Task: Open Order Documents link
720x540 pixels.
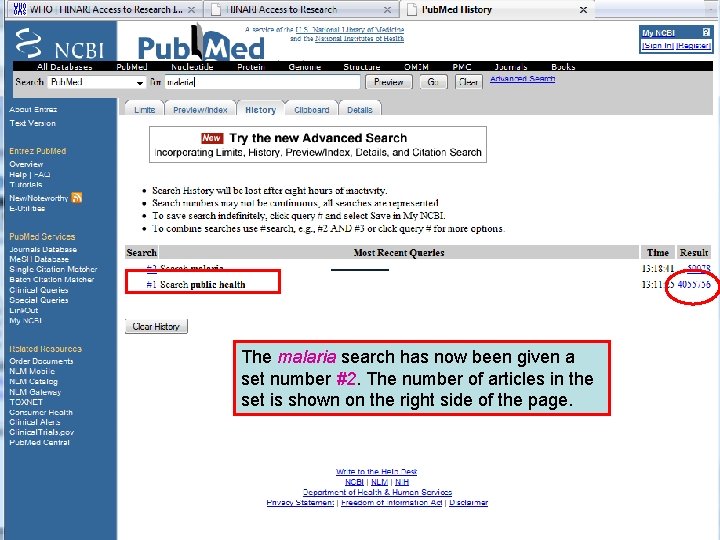Action: click(x=41, y=361)
